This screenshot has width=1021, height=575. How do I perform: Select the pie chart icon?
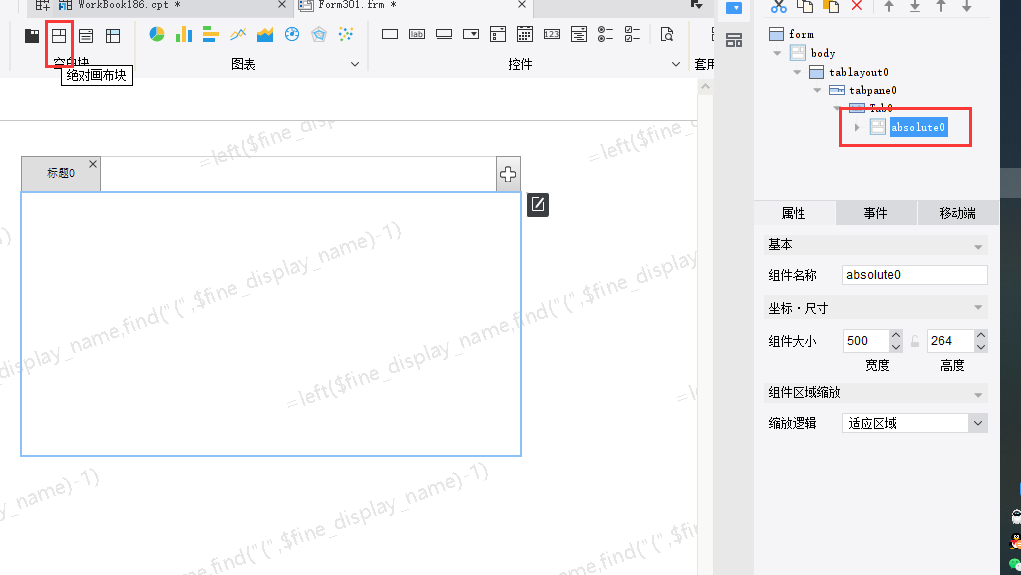[156, 34]
